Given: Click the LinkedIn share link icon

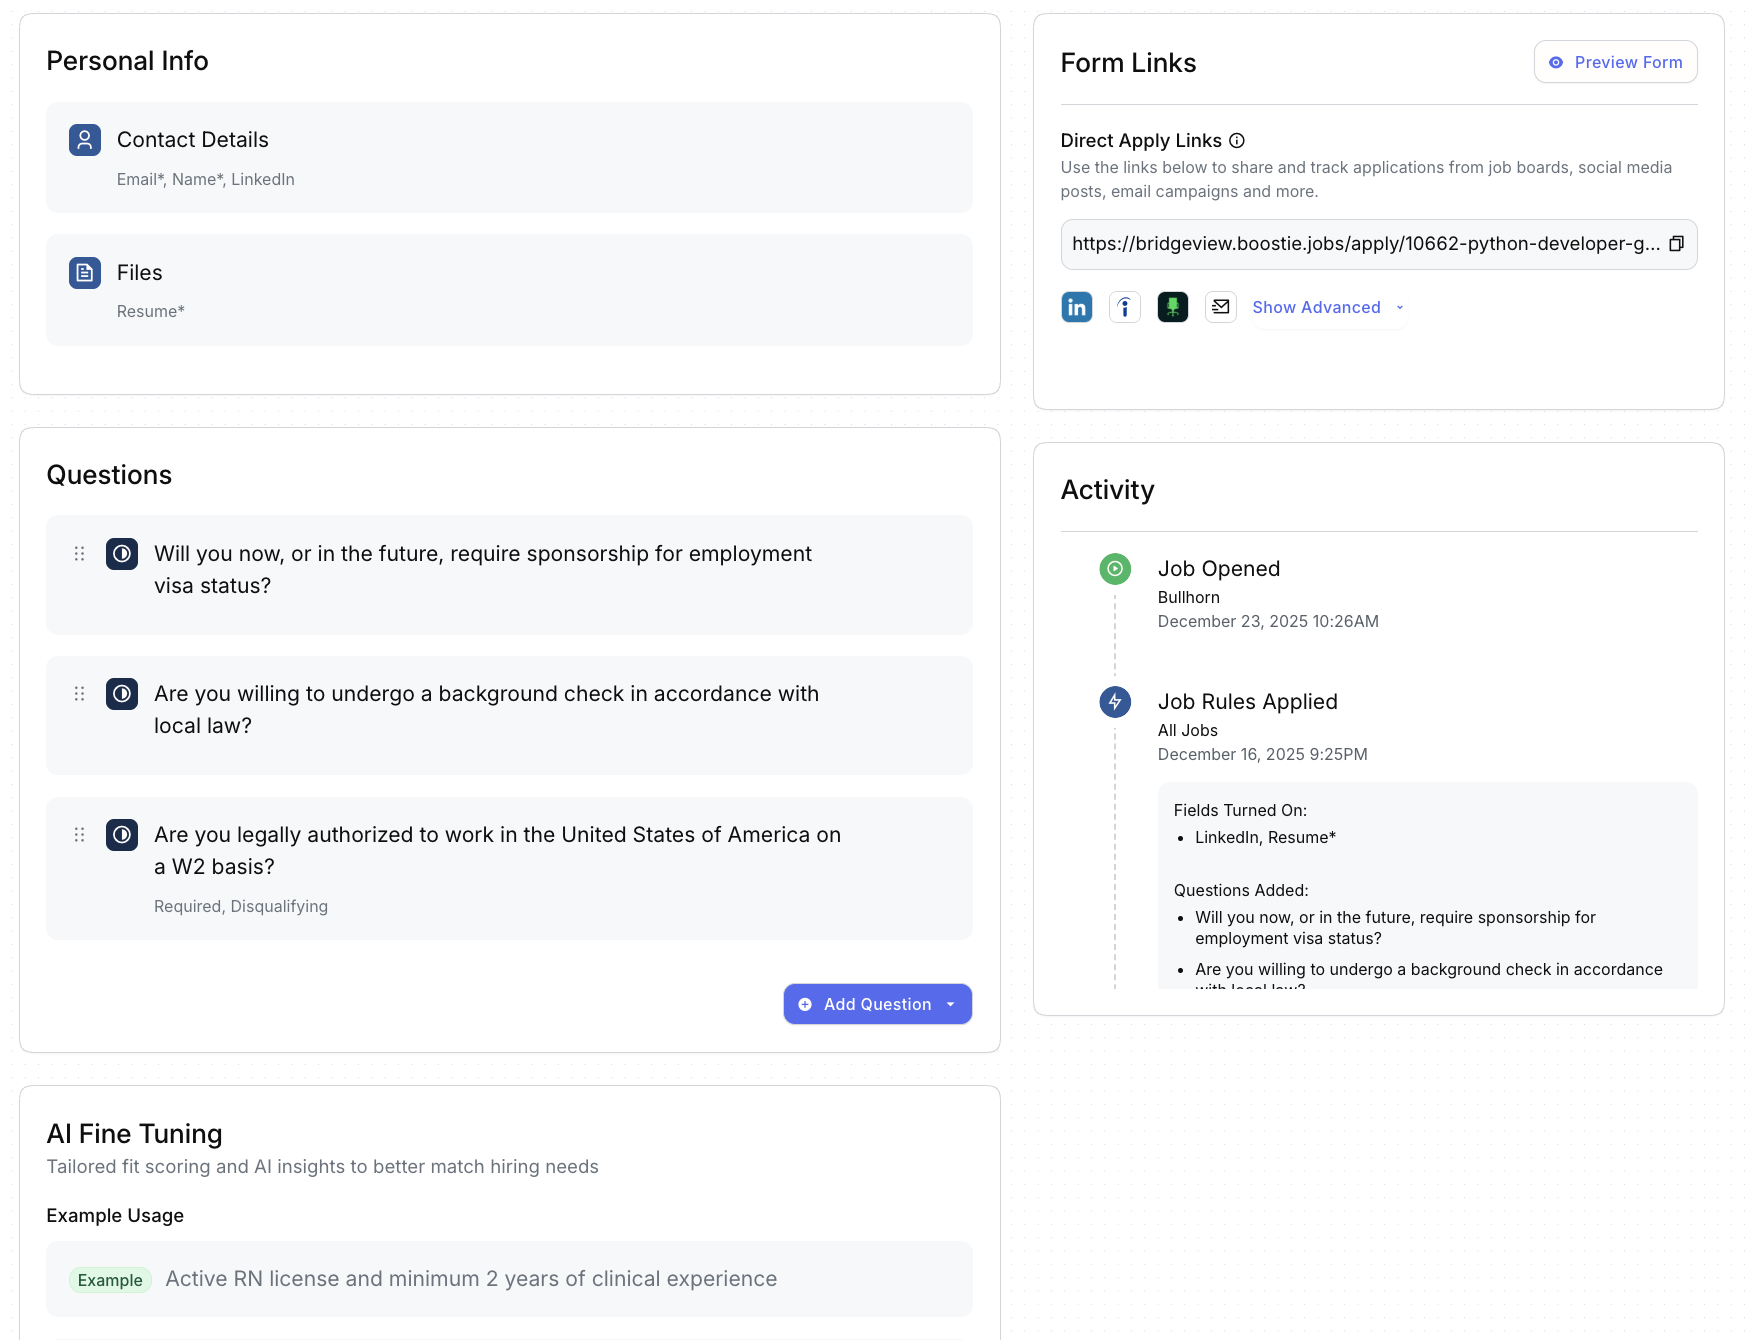Looking at the screenshot, I should click(1076, 307).
